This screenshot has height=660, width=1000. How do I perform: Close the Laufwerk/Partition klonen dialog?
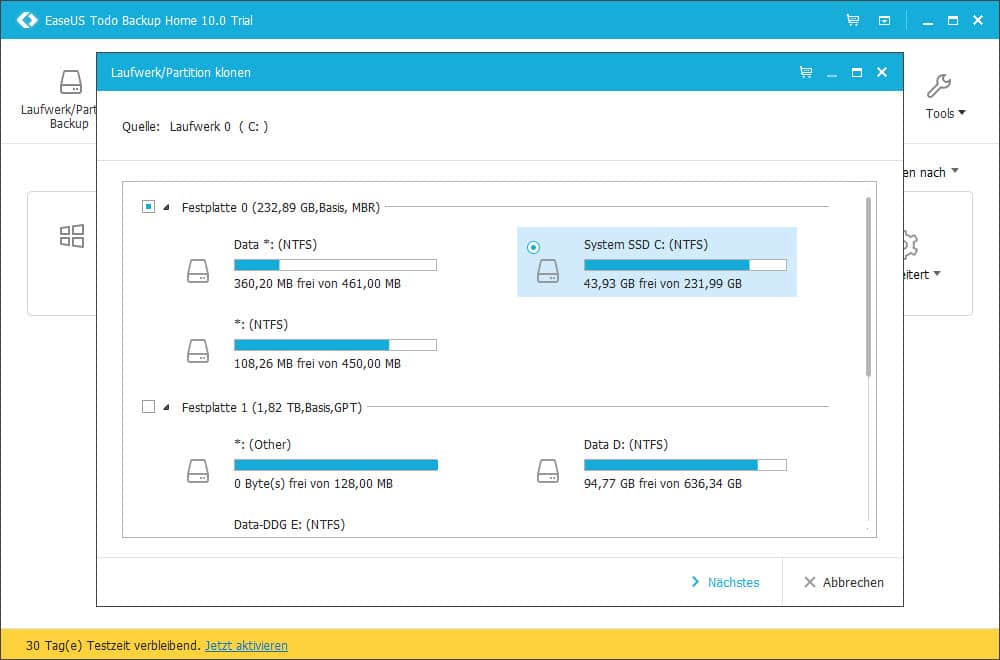tap(882, 72)
